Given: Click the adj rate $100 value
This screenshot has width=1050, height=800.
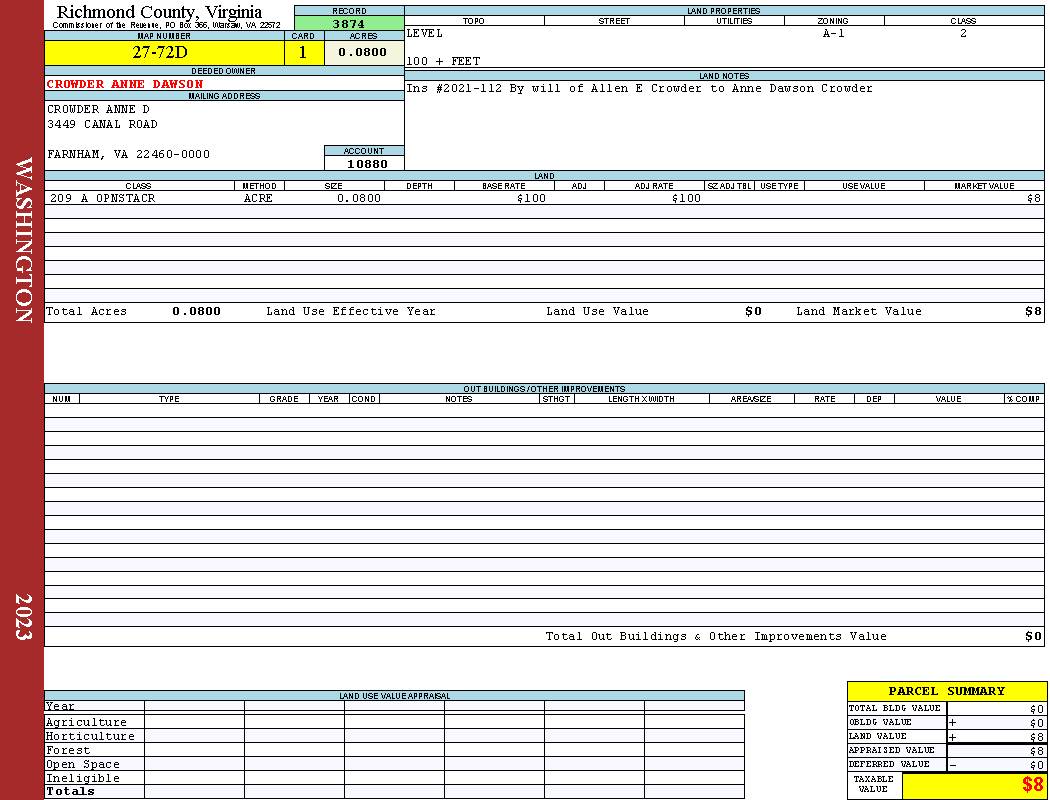Looking at the screenshot, I should tap(686, 198).
